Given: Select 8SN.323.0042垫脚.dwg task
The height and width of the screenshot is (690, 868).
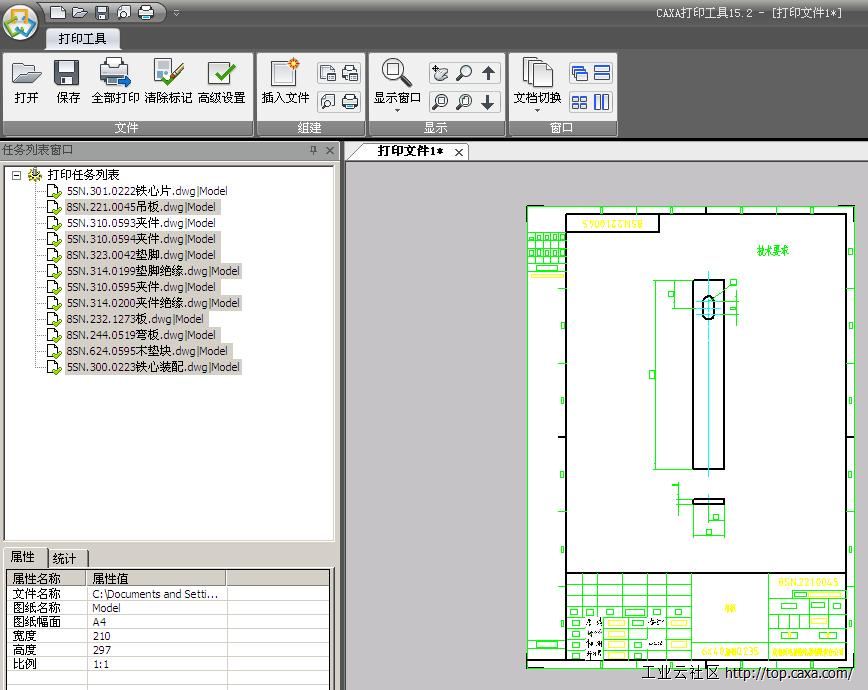Looking at the screenshot, I should pyautogui.click(x=141, y=255).
